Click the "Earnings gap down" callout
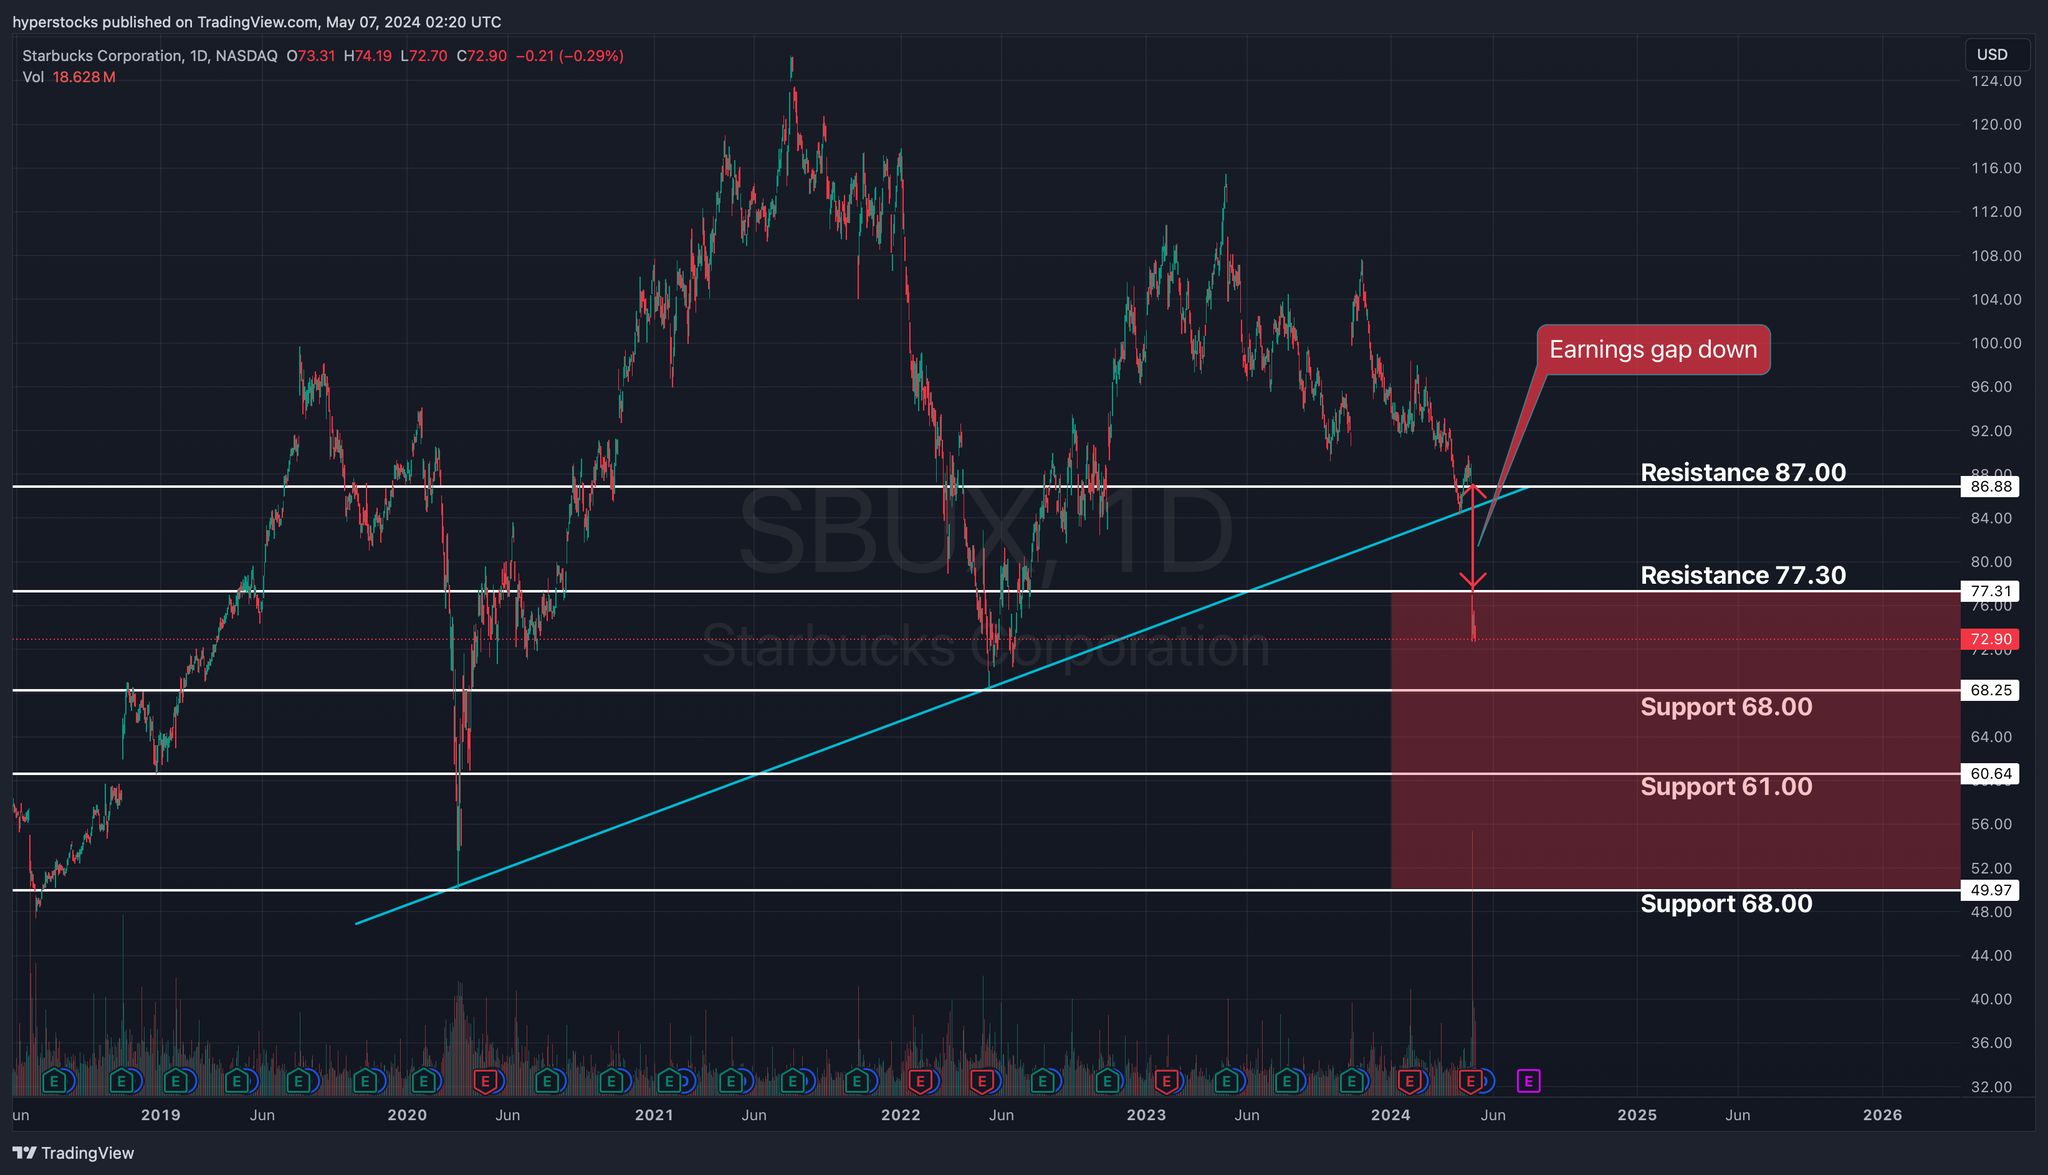Viewport: 2048px width, 1175px height. coord(1652,350)
